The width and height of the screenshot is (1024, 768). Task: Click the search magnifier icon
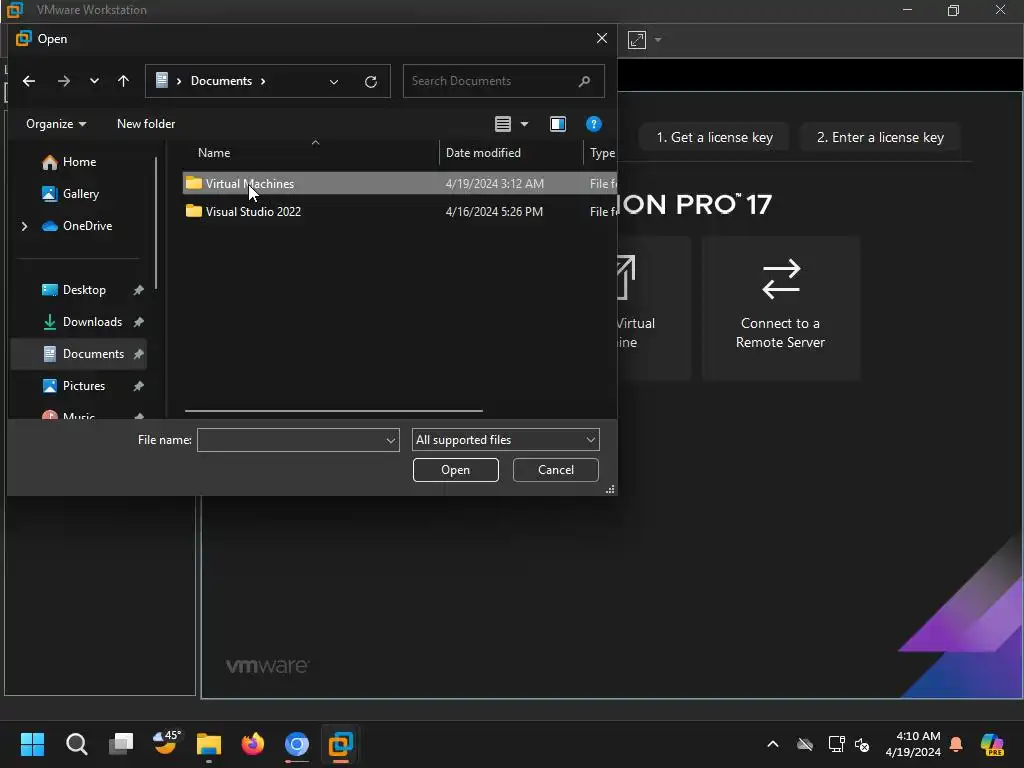click(x=584, y=81)
